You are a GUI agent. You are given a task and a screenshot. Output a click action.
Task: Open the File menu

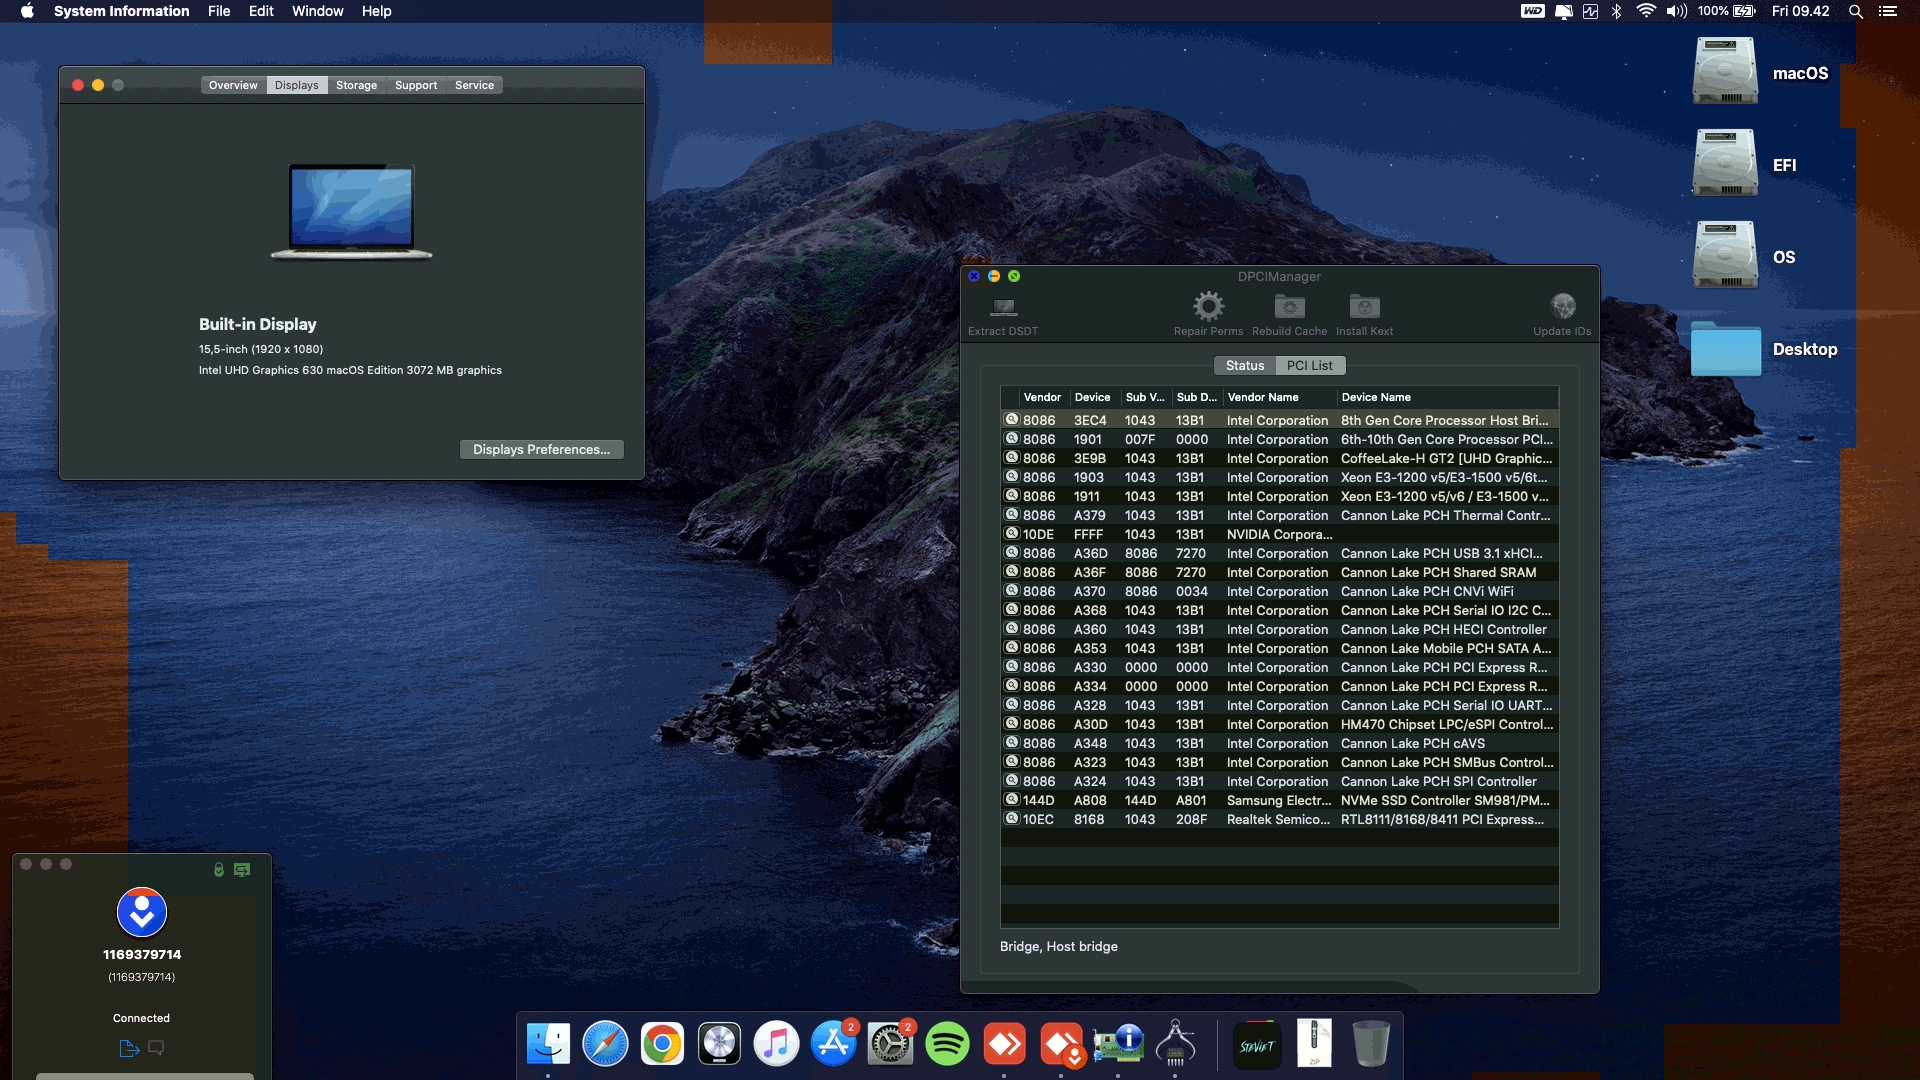coord(219,11)
